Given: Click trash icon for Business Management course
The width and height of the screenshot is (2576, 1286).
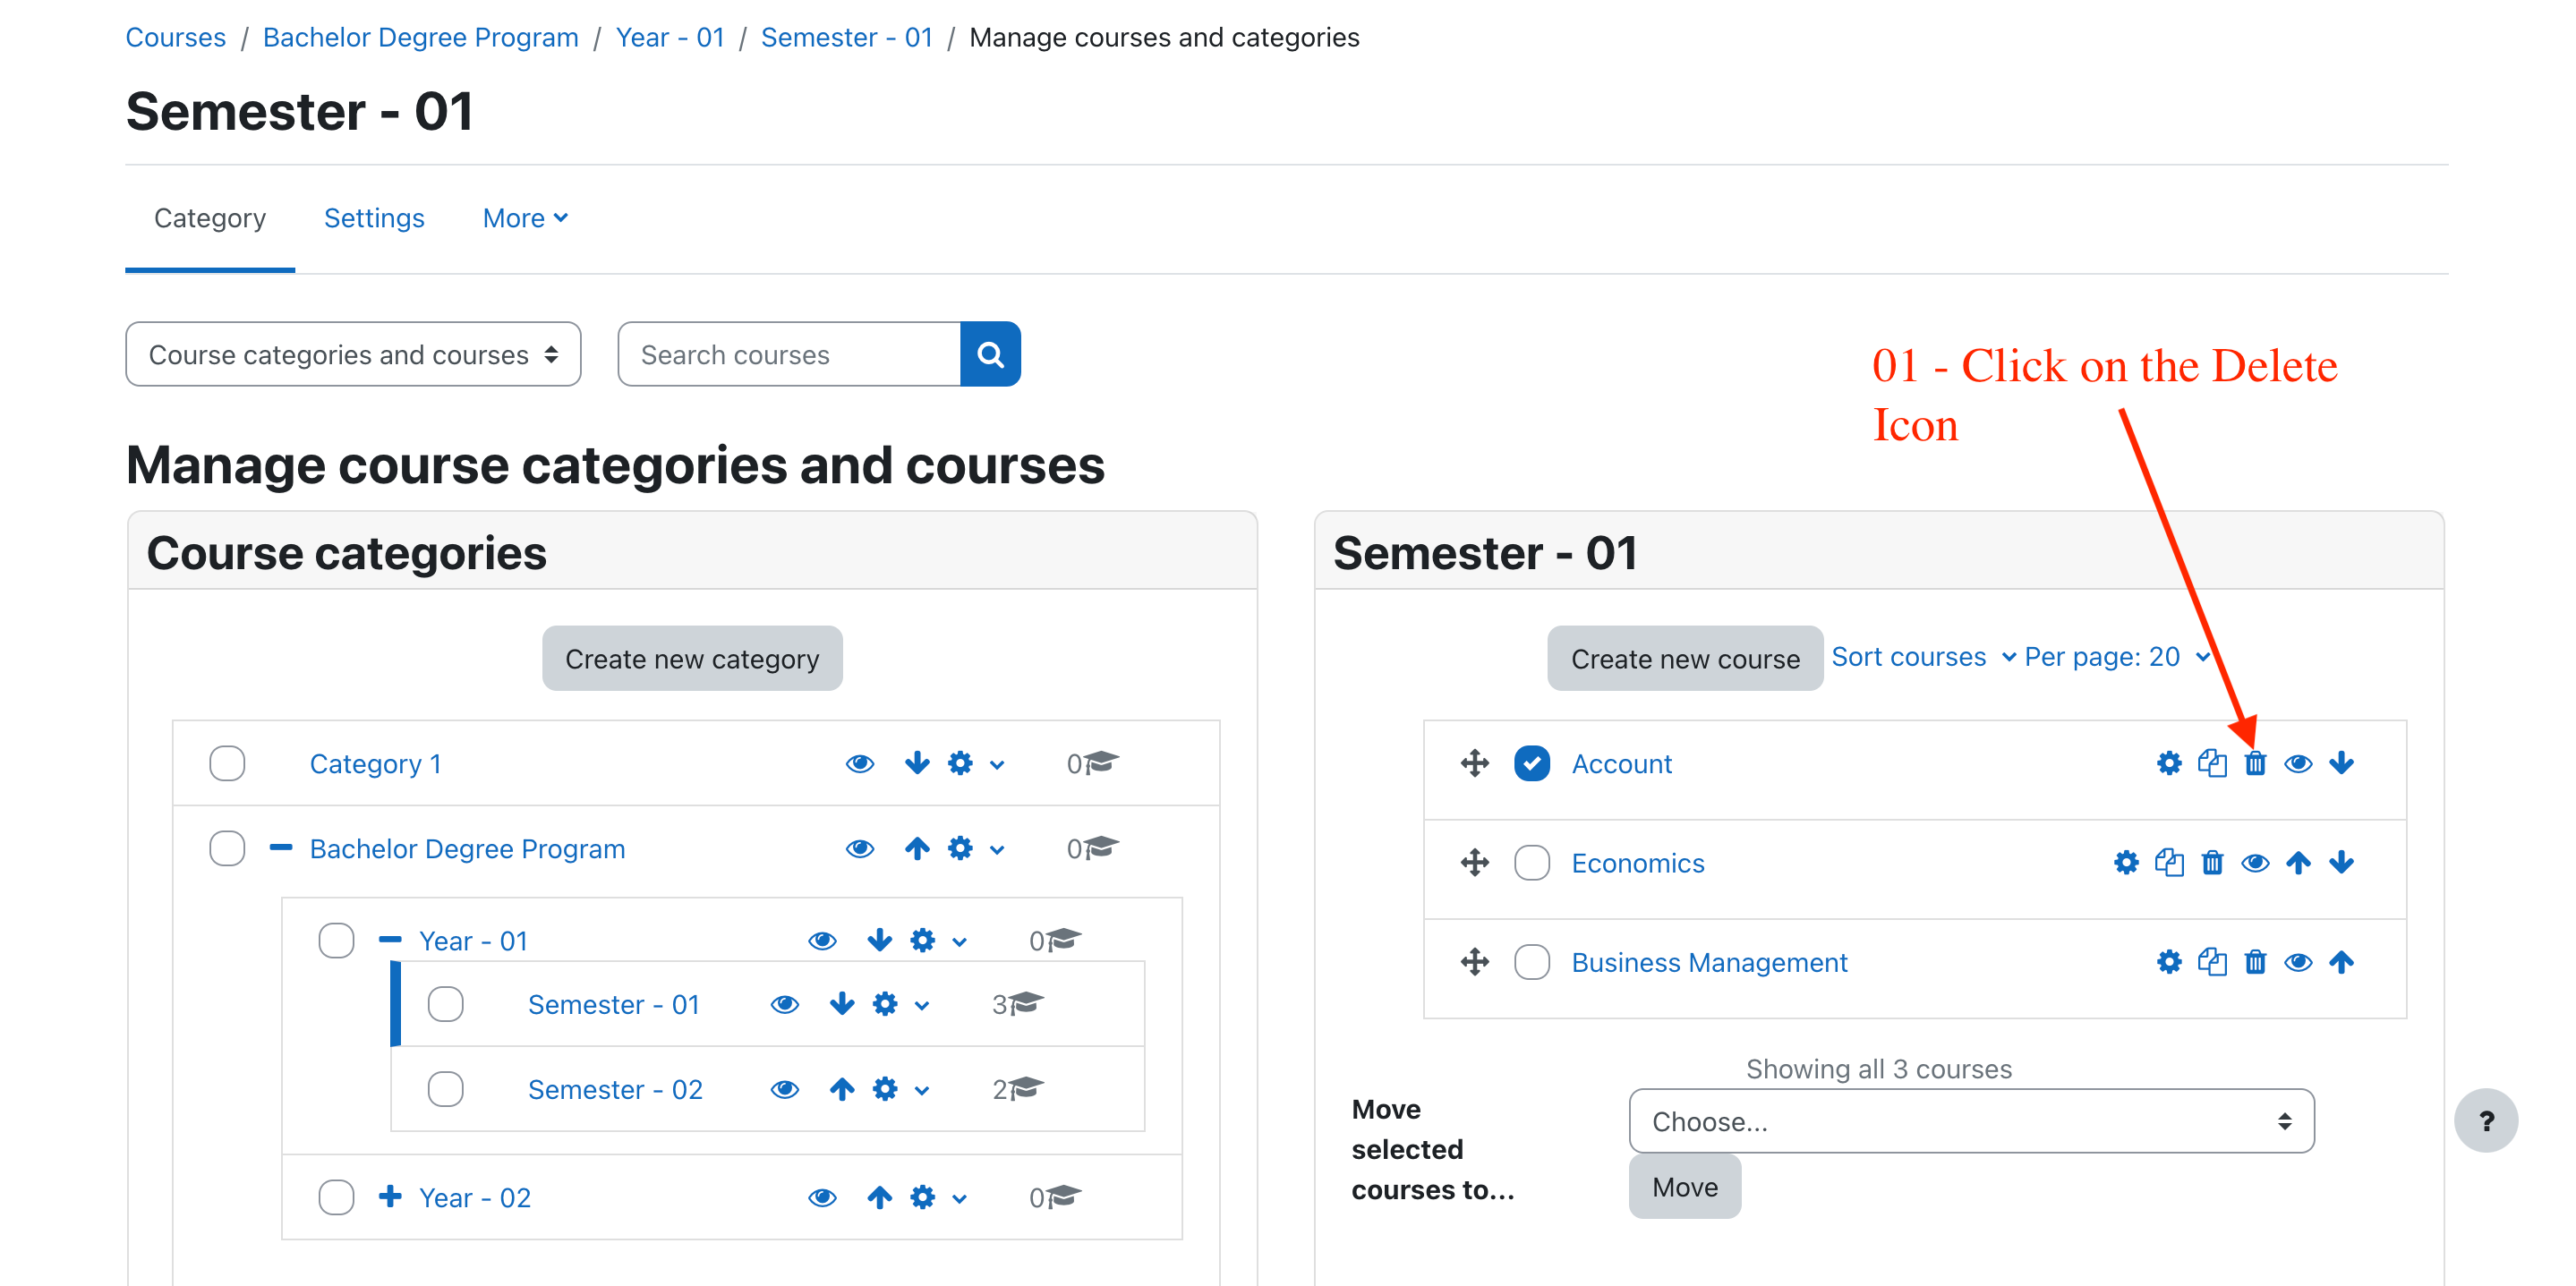Looking at the screenshot, I should (x=2255, y=962).
